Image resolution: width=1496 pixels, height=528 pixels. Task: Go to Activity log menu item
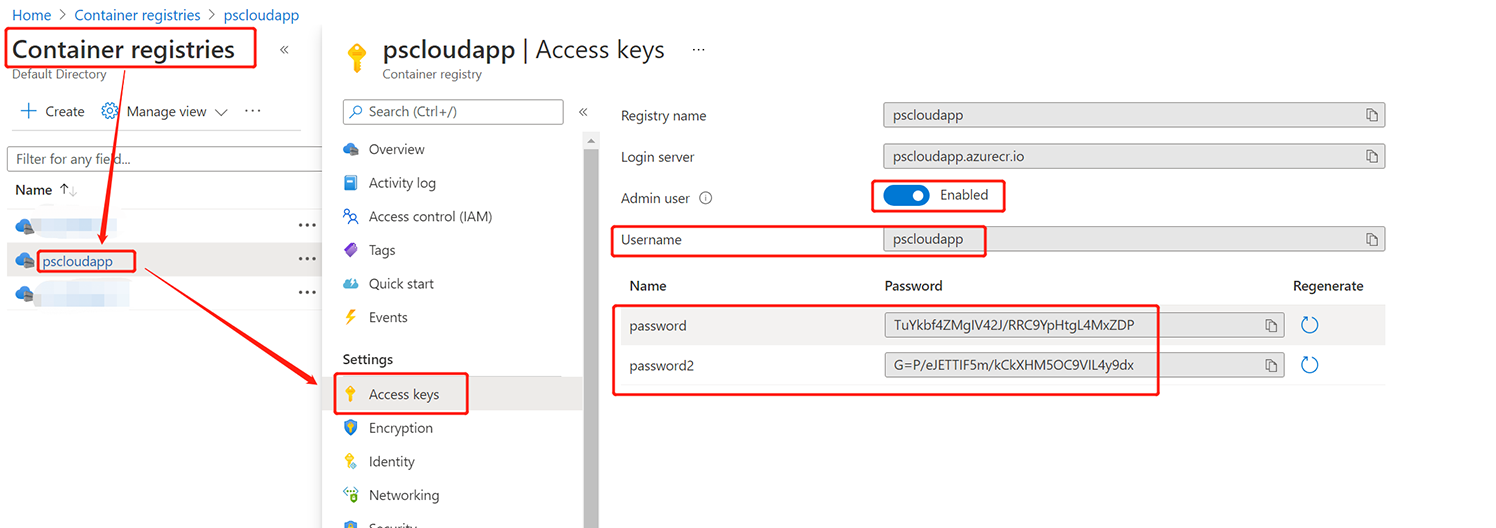(x=402, y=183)
